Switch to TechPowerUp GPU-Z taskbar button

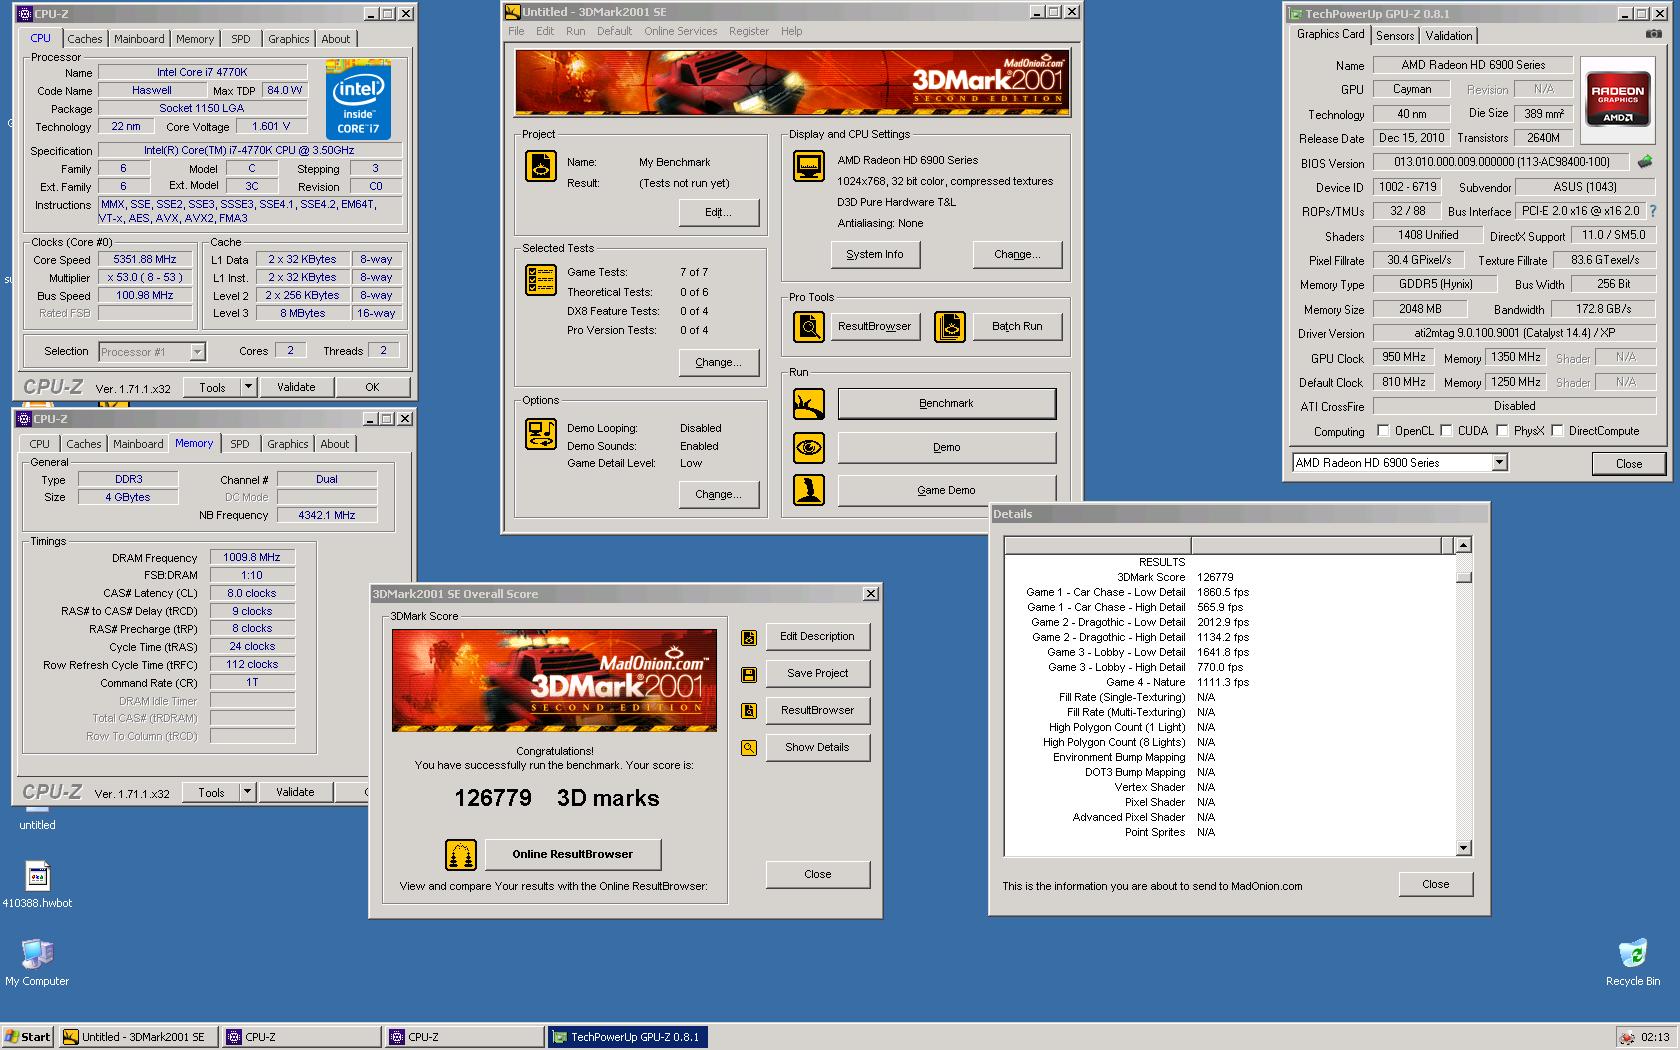pyautogui.click(x=627, y=1037)
